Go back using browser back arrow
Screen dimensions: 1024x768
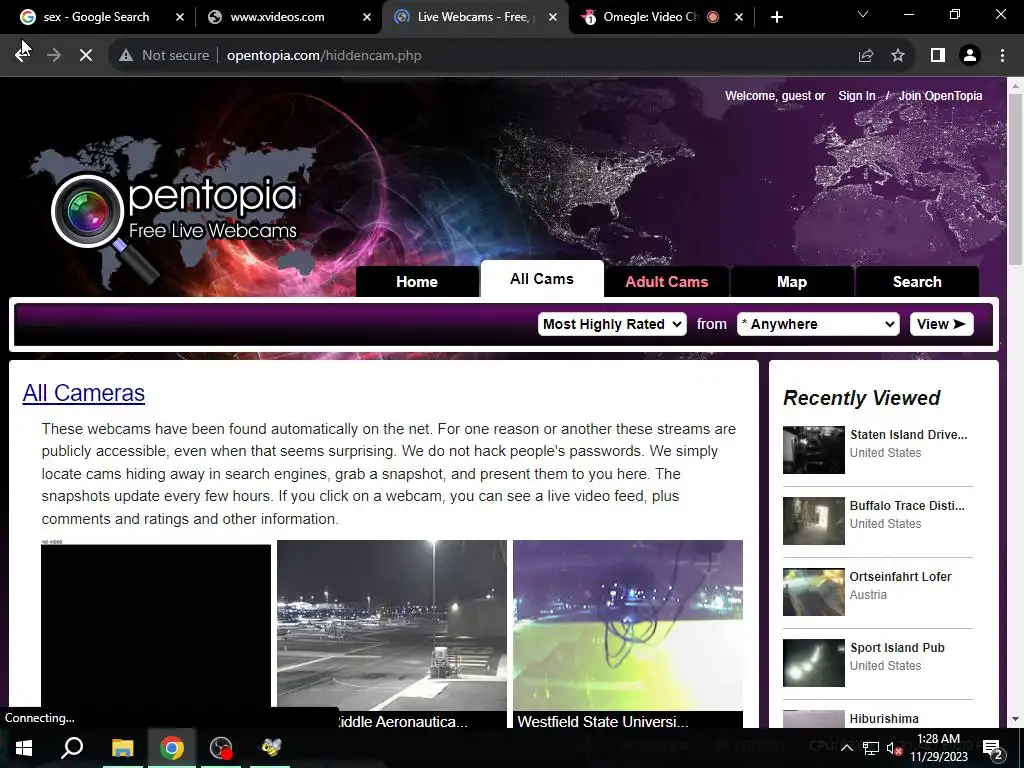[23, 56]
